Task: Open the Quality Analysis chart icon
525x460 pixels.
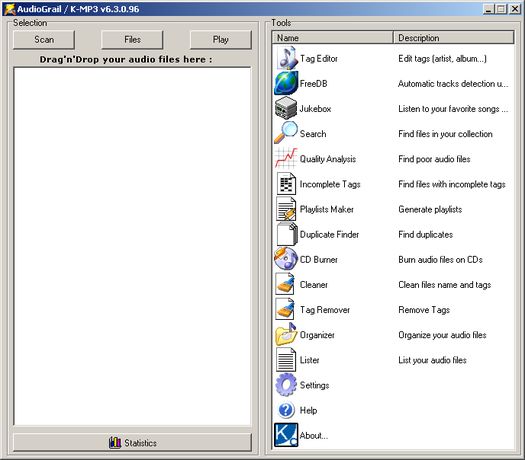Action: coord(286,158)
